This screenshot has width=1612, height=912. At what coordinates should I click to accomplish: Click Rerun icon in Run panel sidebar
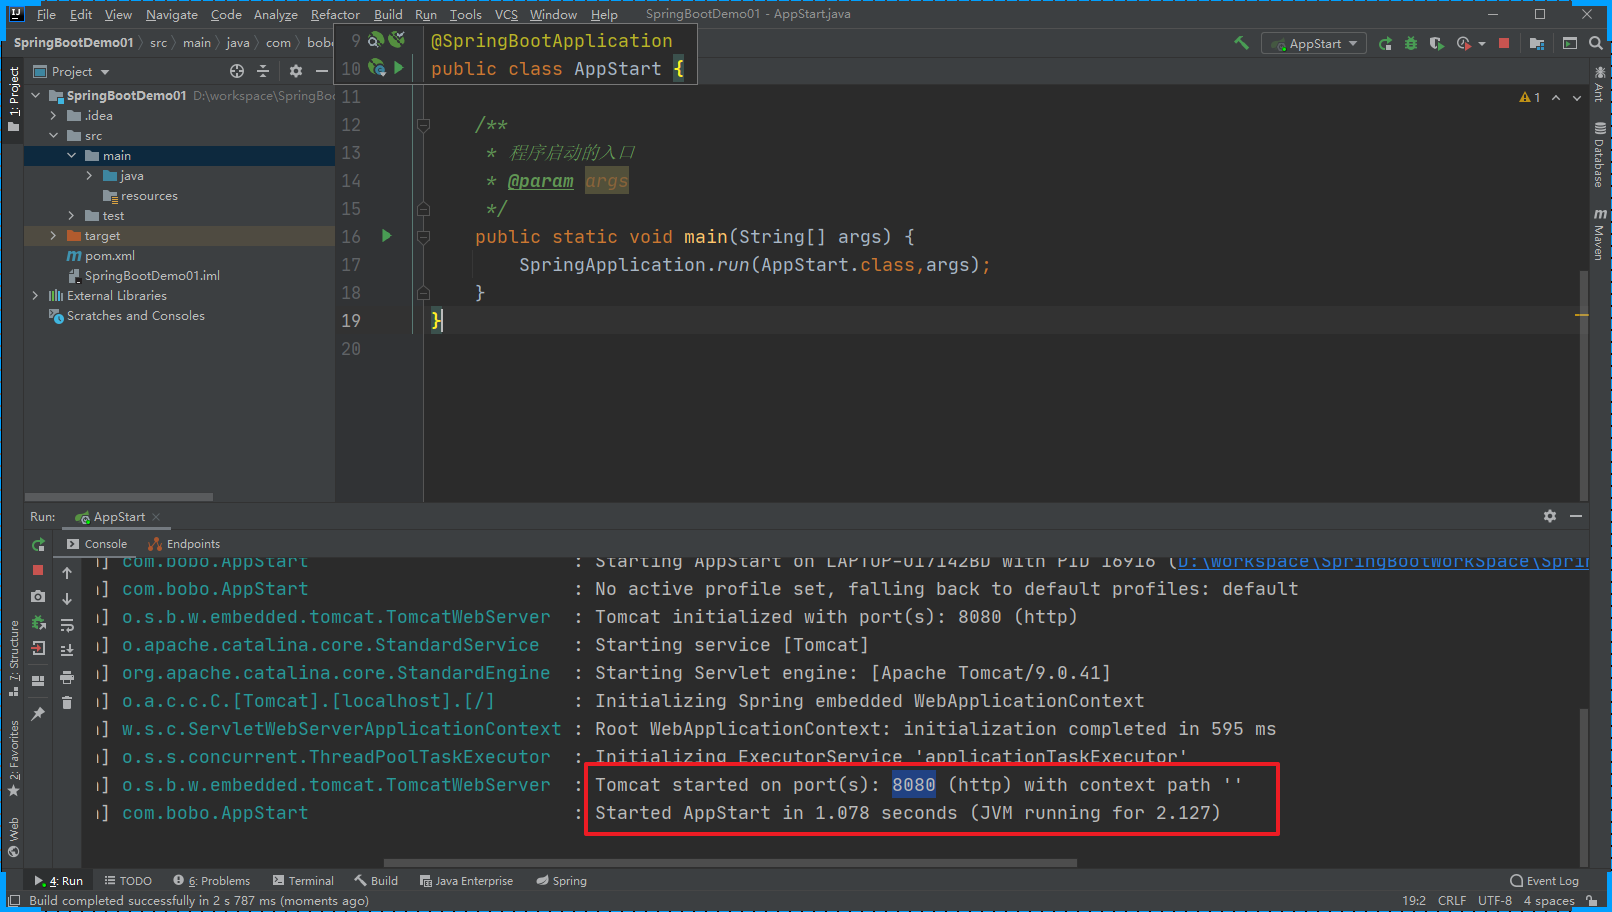[38, 545]
